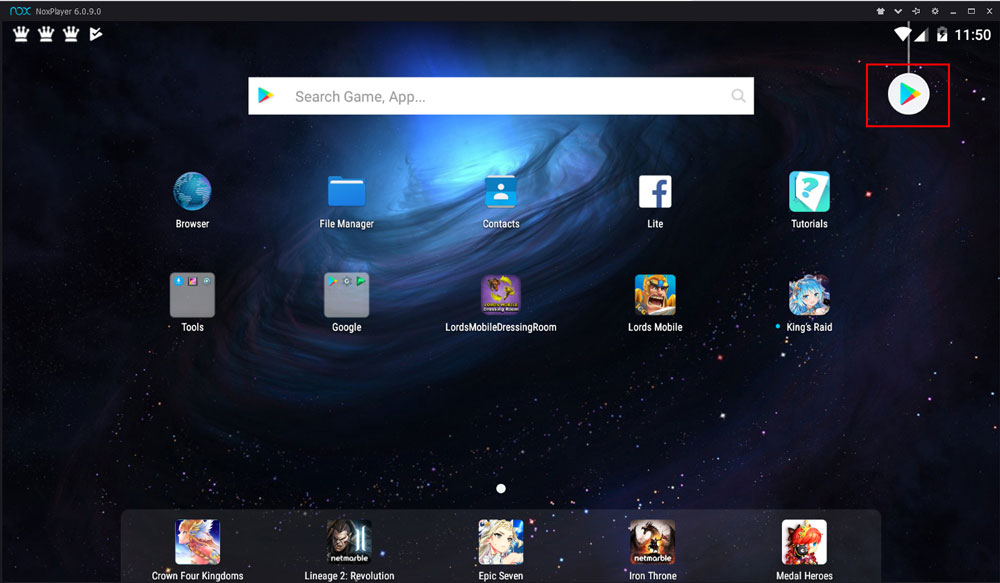Click the 11:50 clock
This screenshot has height=583, width=1000.
[973, 34]
